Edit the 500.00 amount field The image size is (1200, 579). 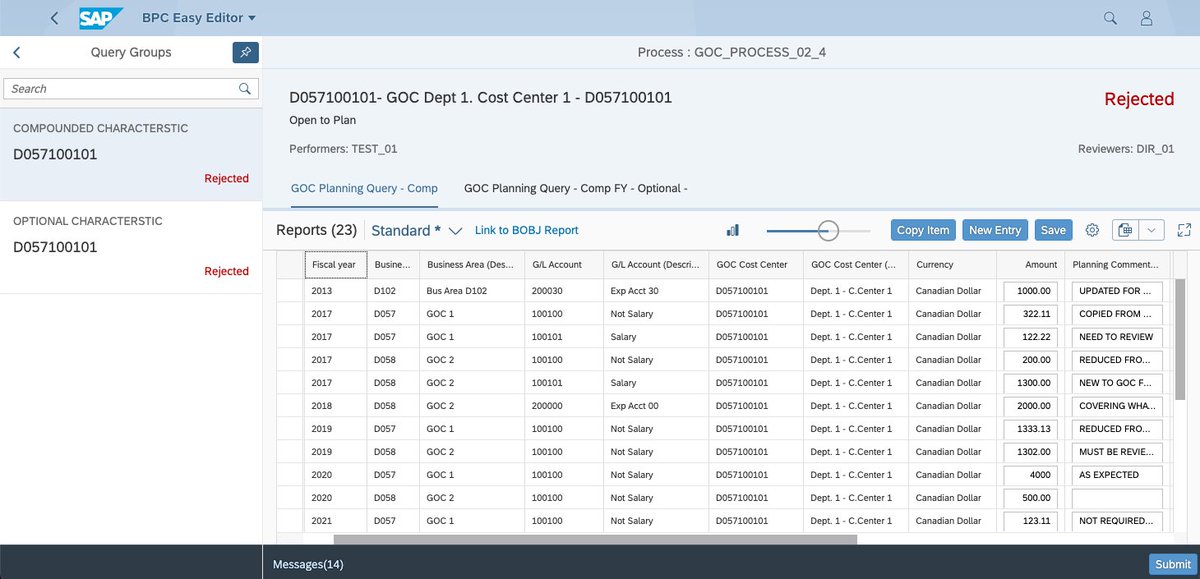1030,498
